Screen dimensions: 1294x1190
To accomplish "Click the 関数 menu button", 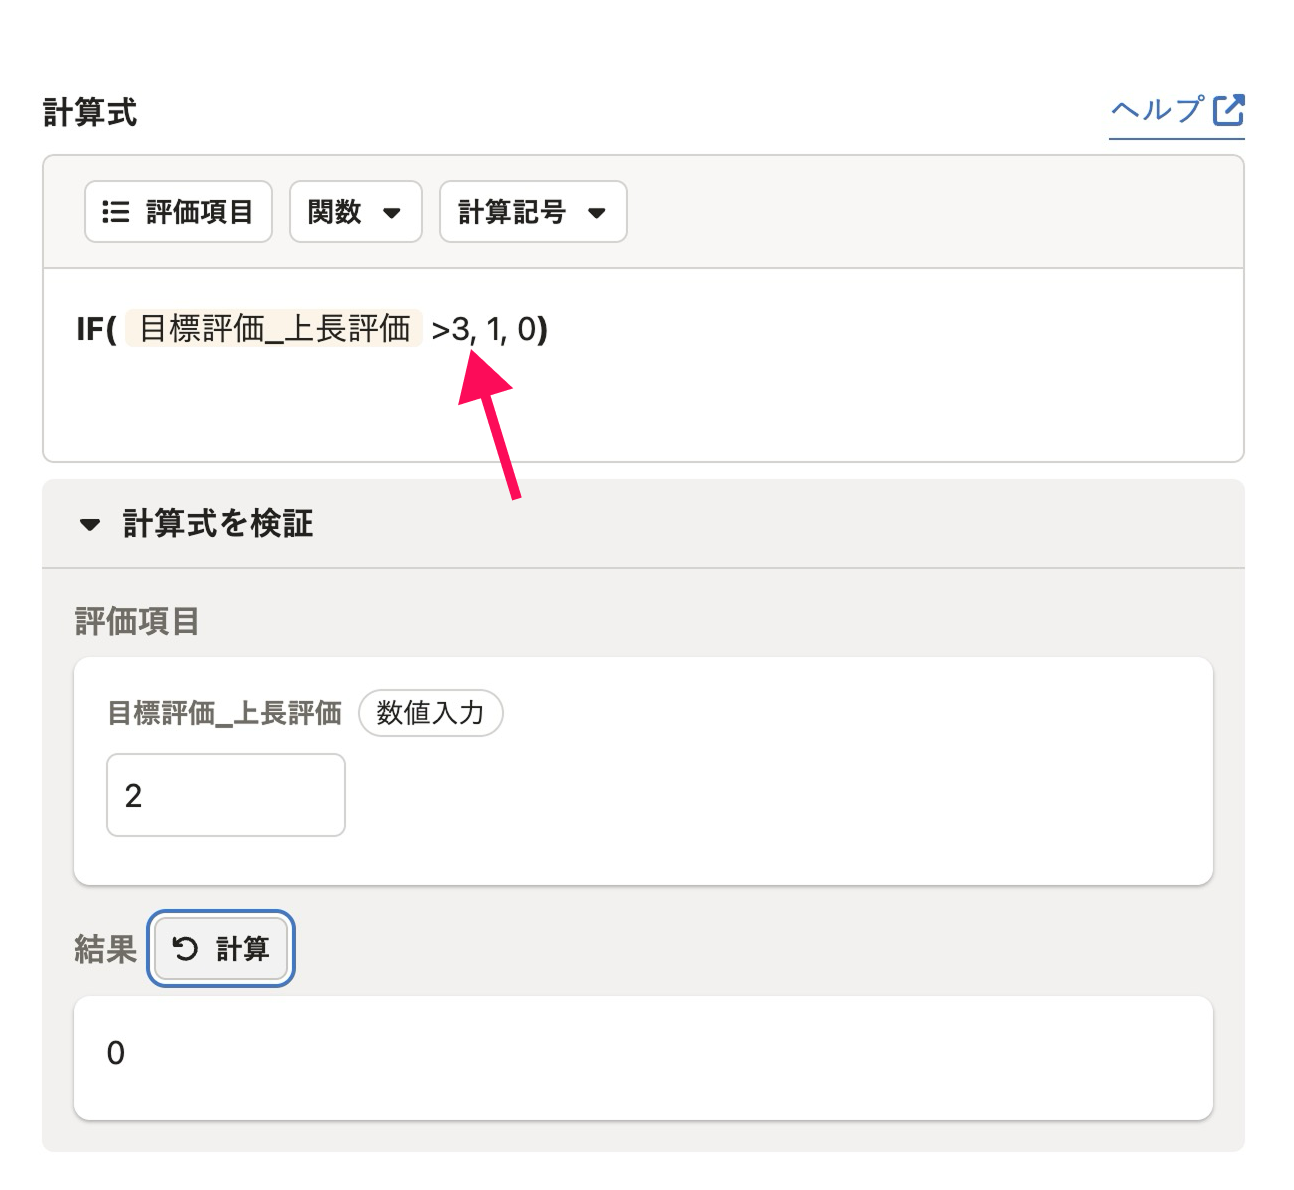I will coord(356,211).
